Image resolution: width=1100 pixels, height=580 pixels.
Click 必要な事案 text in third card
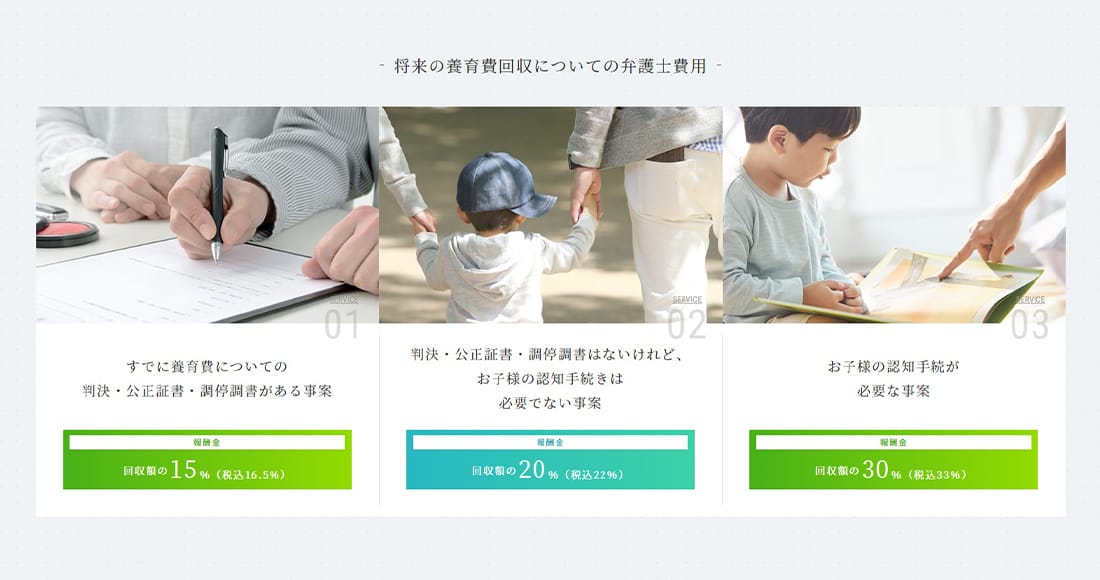tap(893, 391)
